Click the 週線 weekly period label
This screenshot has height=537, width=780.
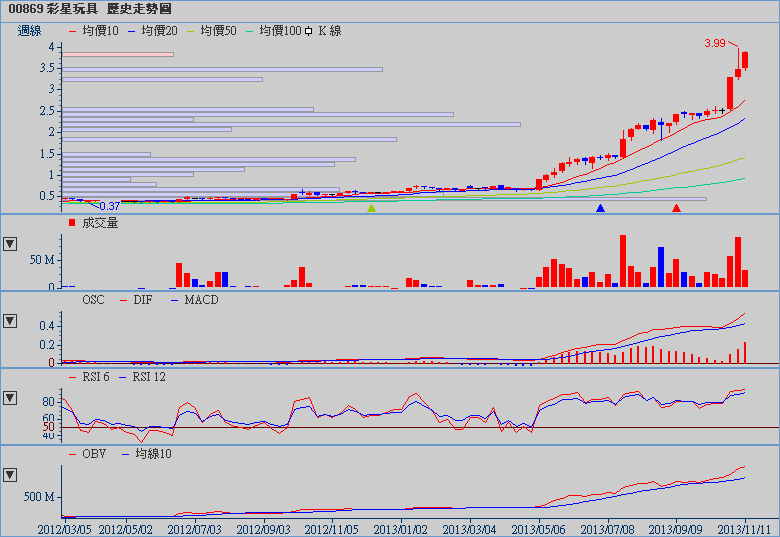click(x=30, y=31)
